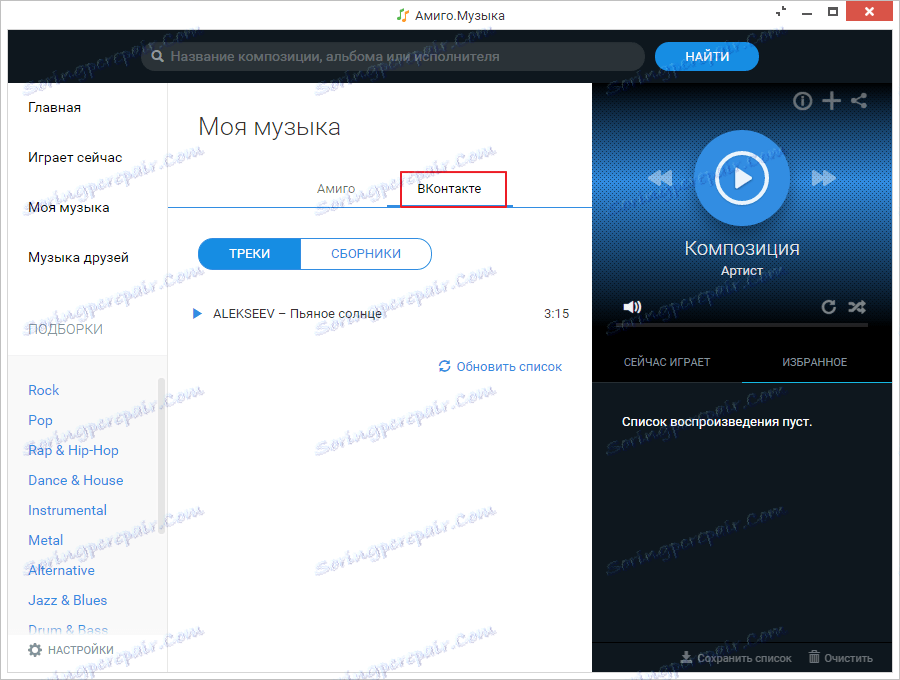Click the refresh icon beside Обновить список
900x680 pixels.
pyautogui.click(x=444, y=366)
